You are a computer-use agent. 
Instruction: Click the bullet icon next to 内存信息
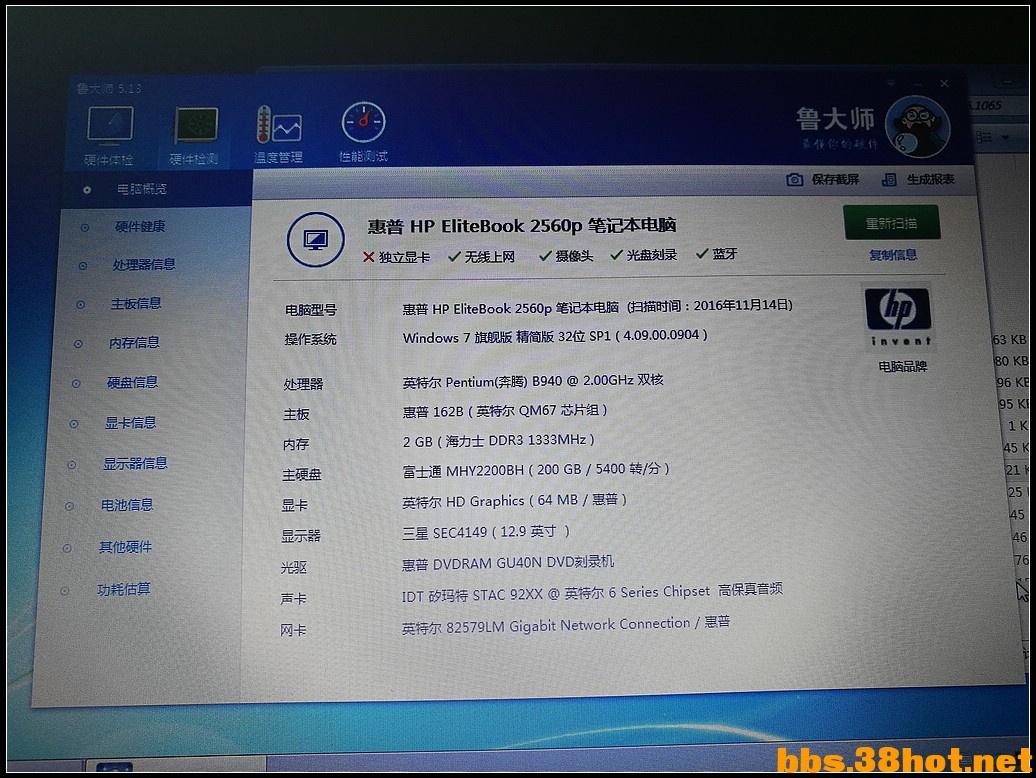pos(78,344)
